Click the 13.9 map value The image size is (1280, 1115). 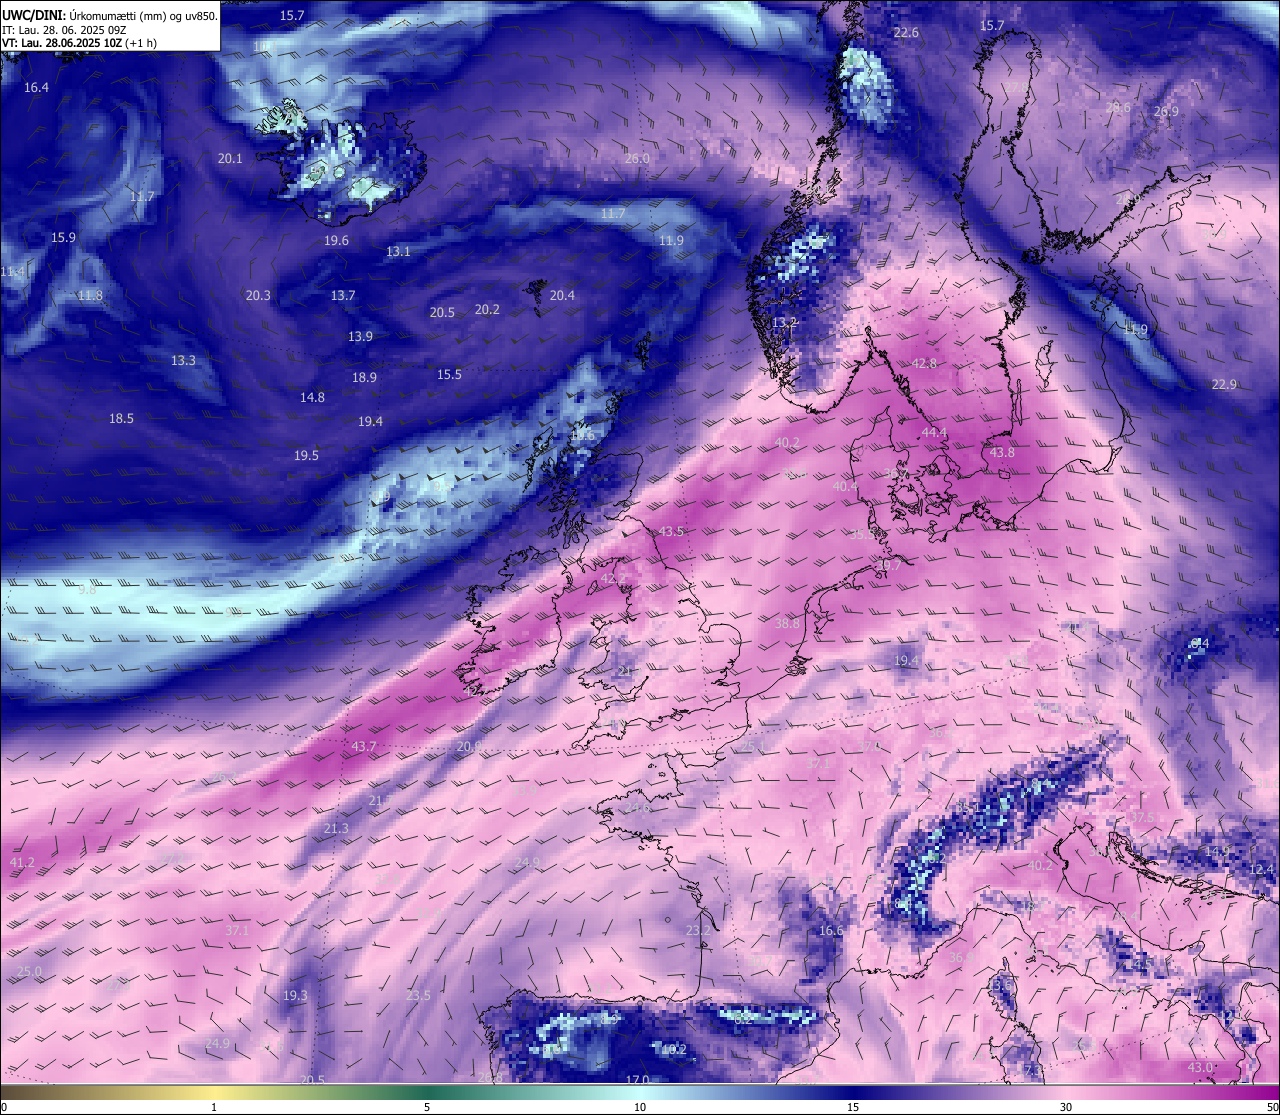pos(360,337)
